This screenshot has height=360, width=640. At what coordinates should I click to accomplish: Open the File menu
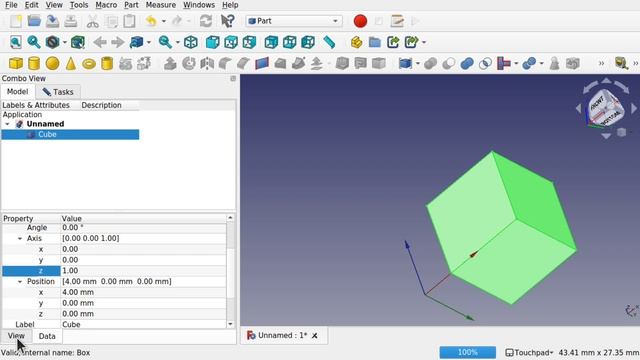[x=11, y=5]
